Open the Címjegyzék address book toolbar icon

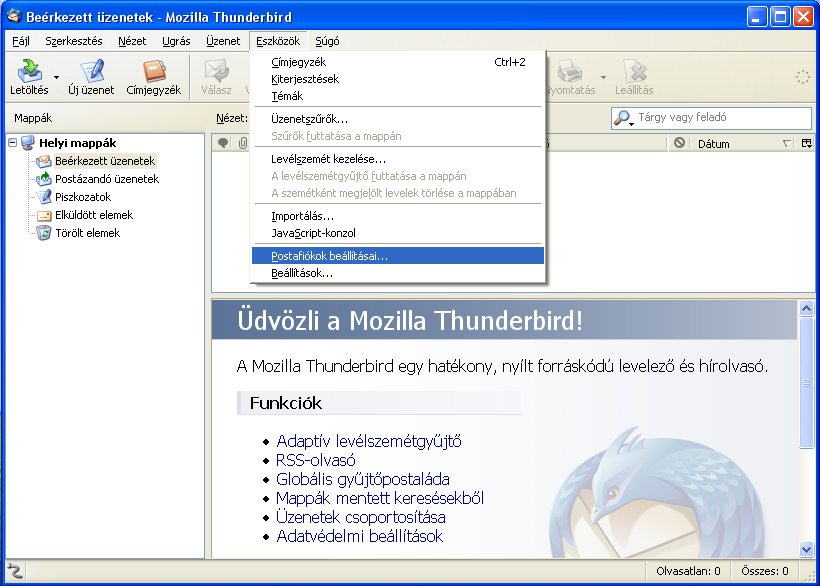154,71
